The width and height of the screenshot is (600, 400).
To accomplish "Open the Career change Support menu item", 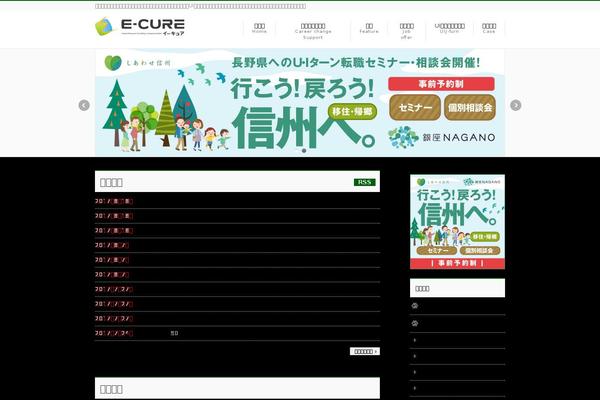I will tap(313, 31).
